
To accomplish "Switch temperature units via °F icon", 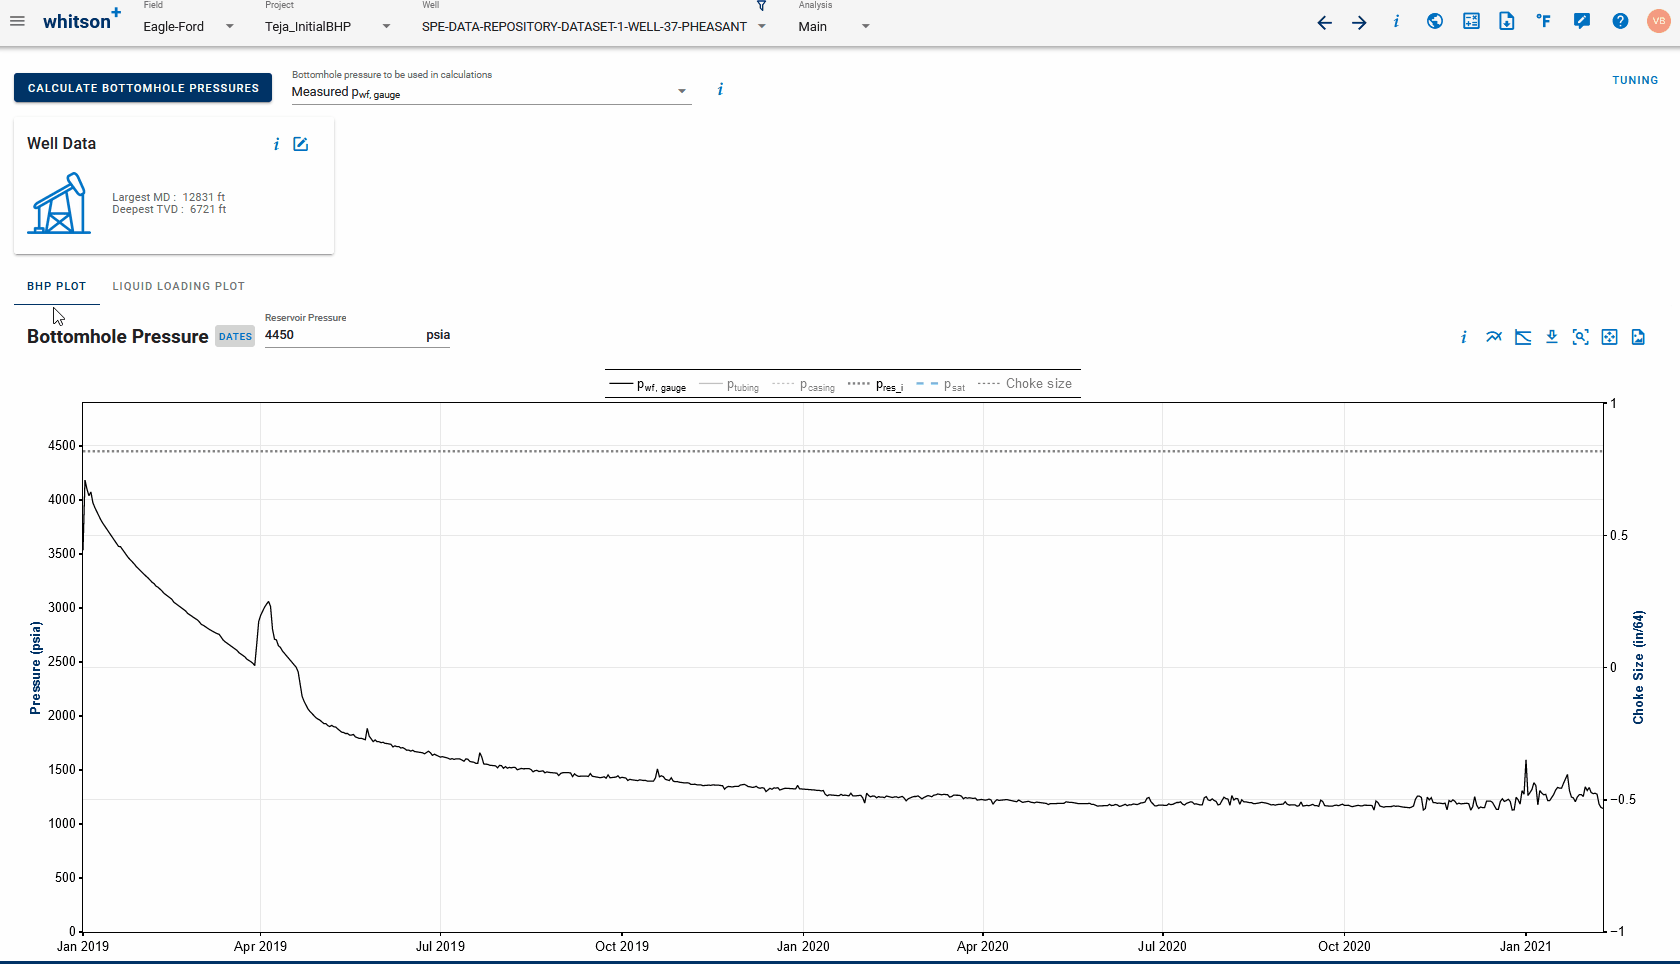I will [1544, 21].
